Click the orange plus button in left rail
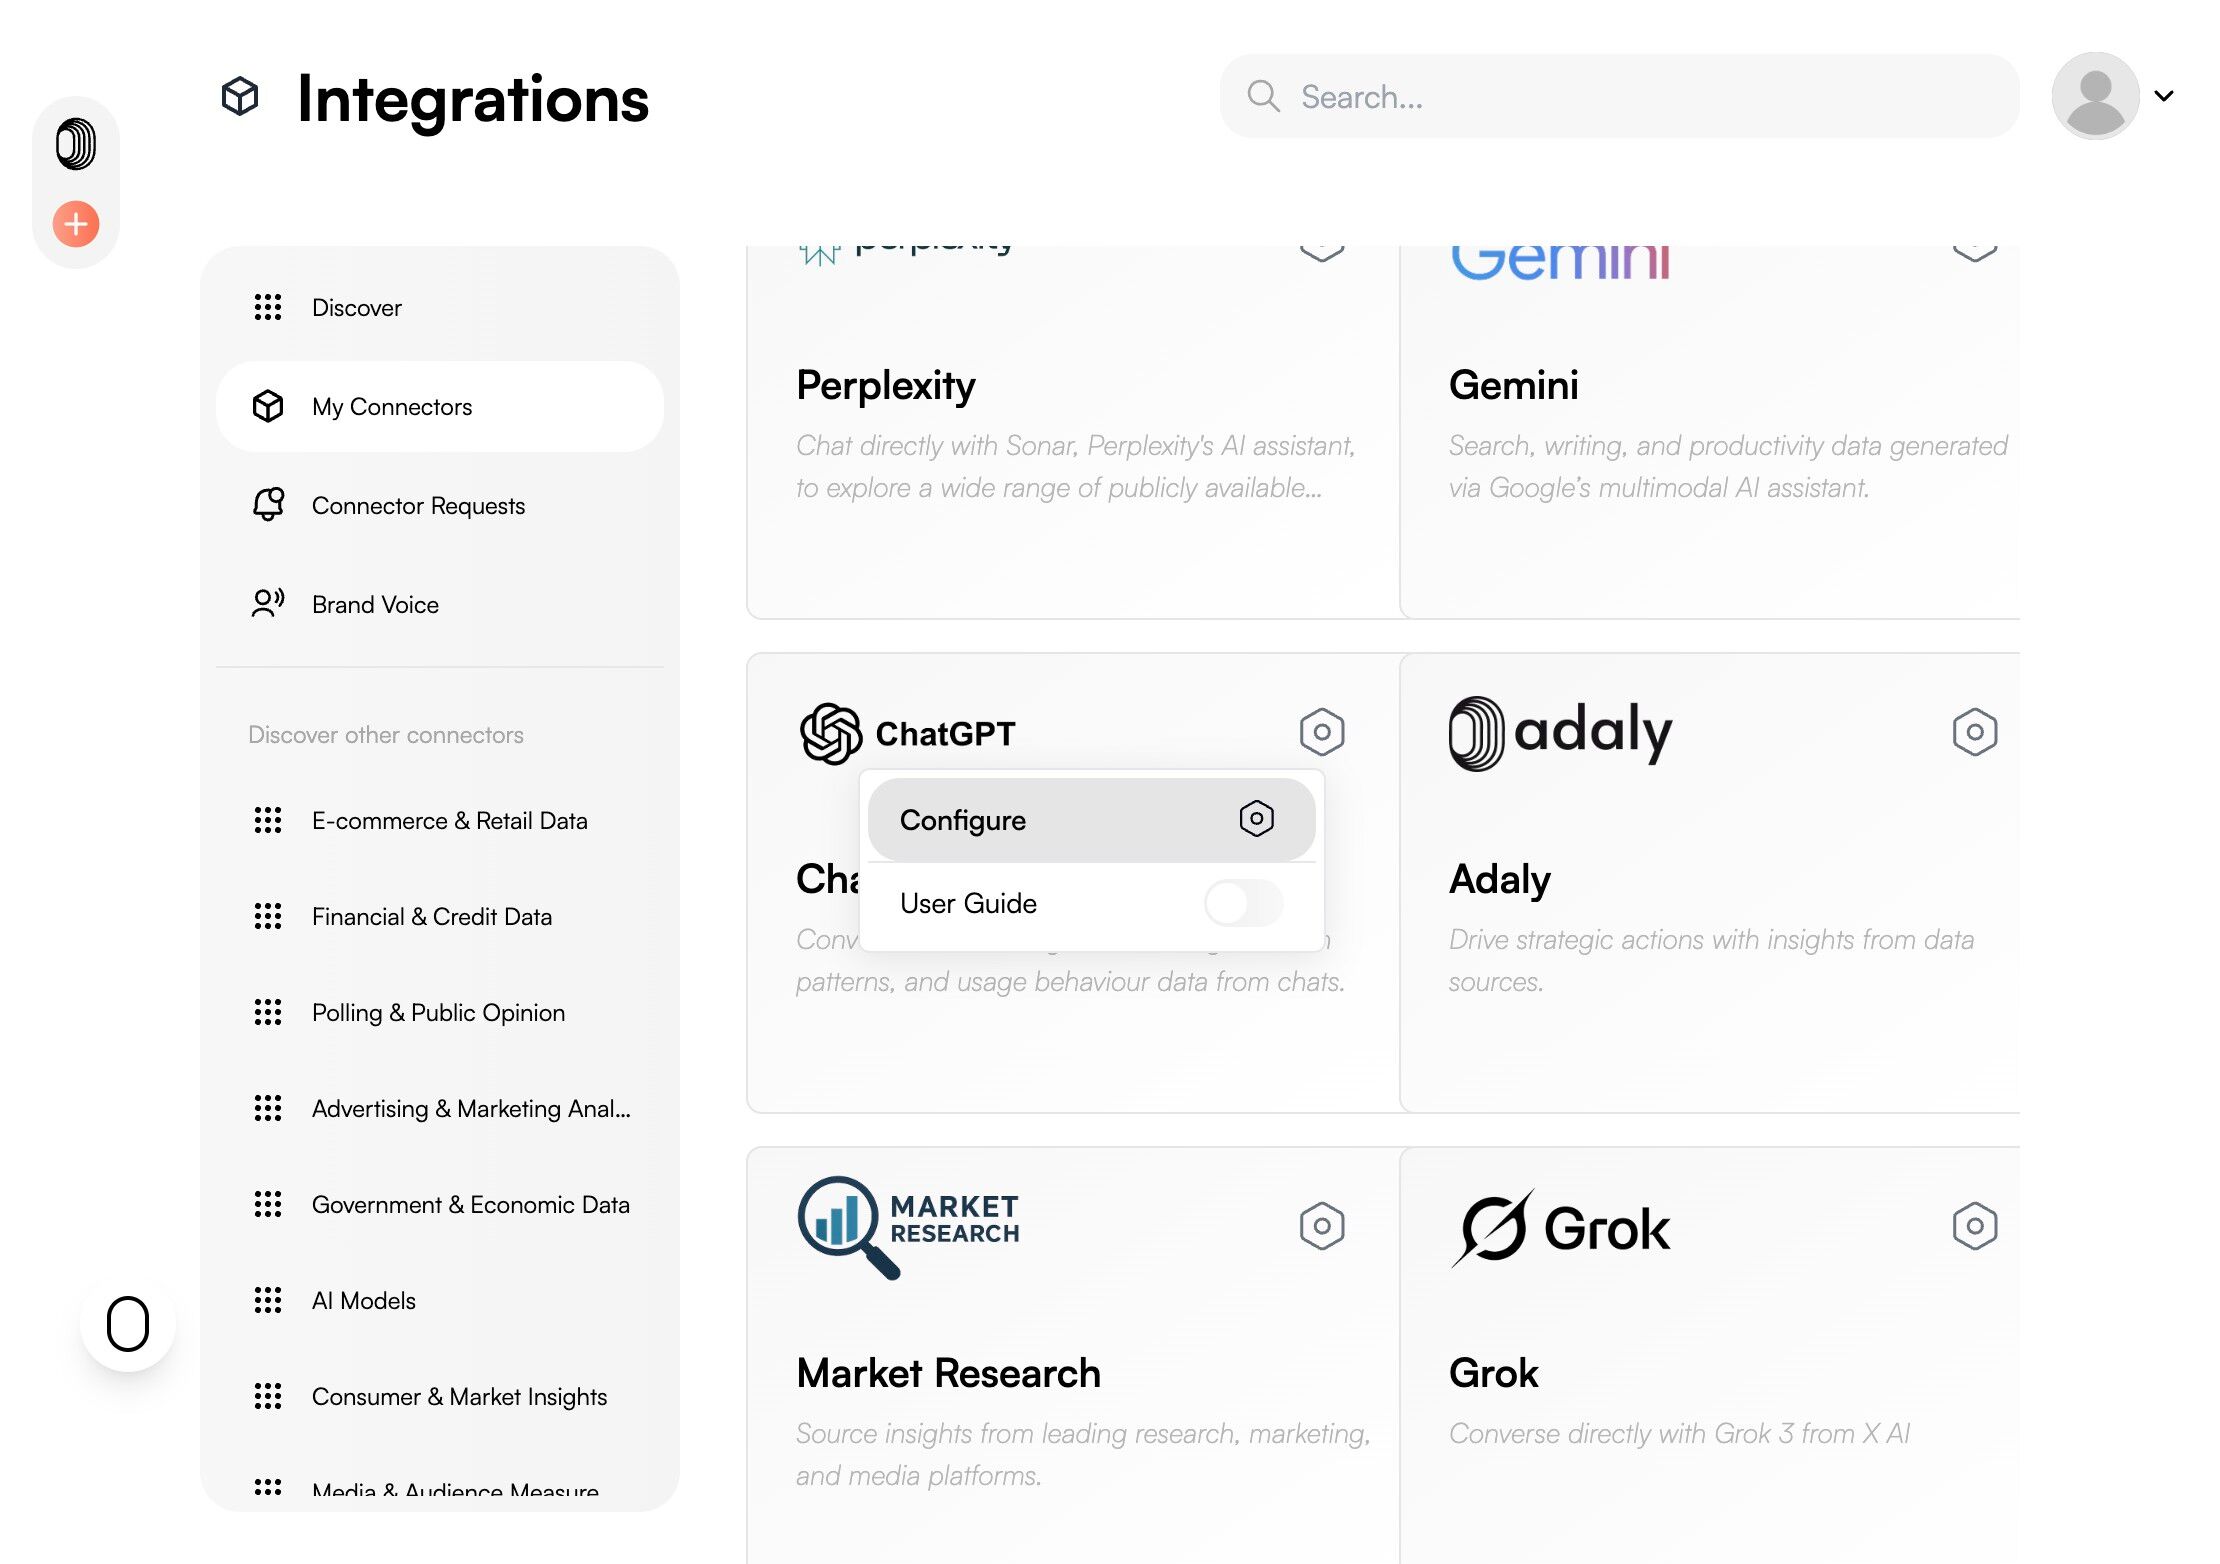Screen dimensions: 2220x1564 pyautogui.click(x=76, y=224)
